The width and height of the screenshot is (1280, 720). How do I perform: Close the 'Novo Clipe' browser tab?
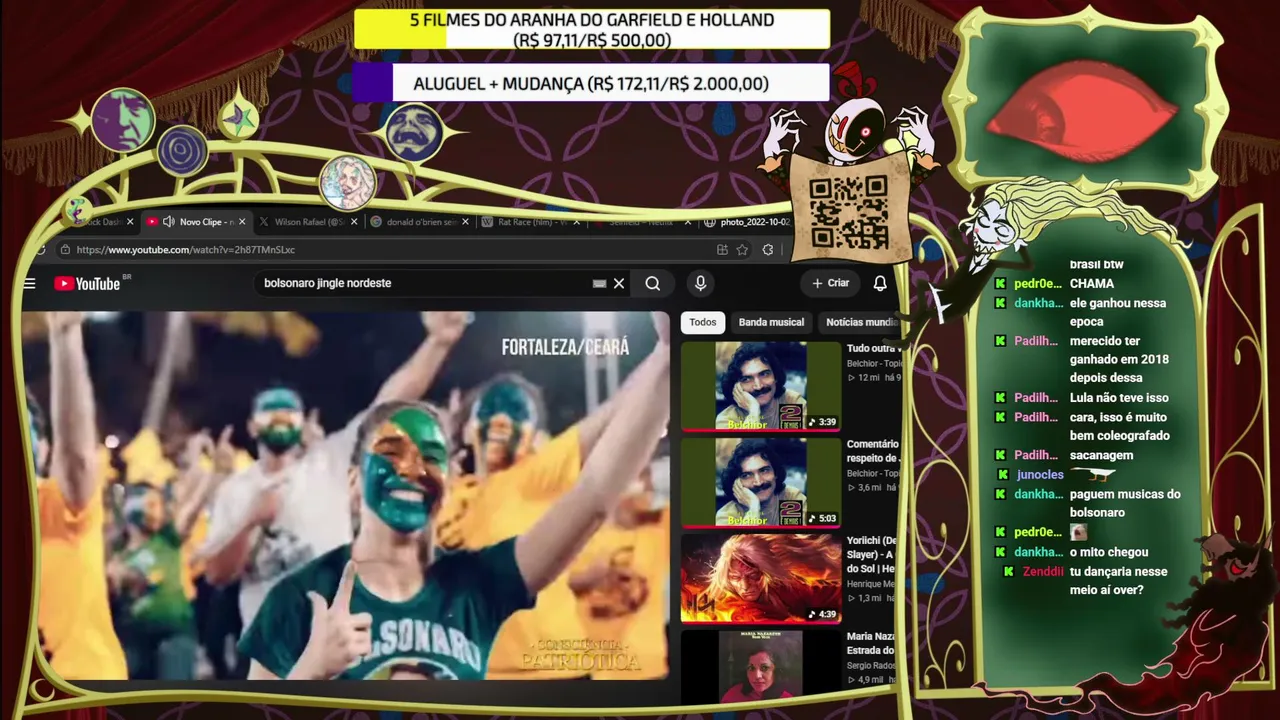(x=241, y=222)
